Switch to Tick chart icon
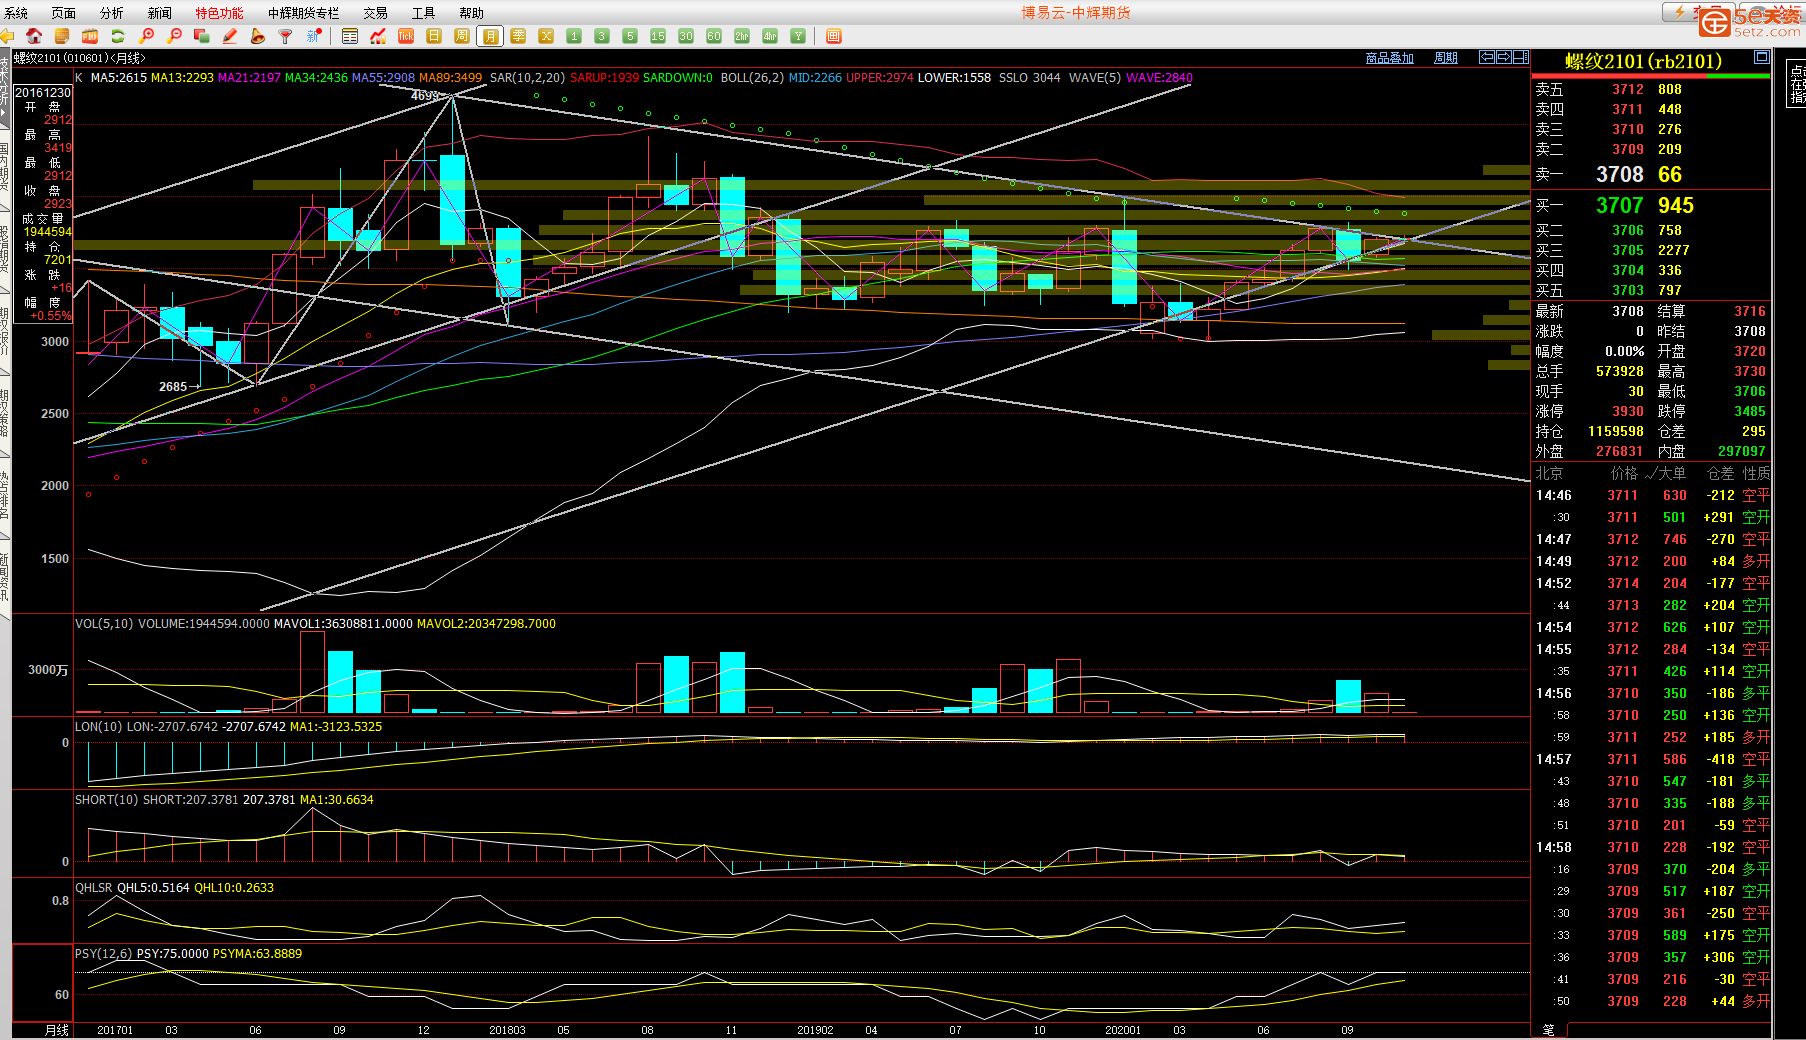1806x1040 pixels. tap(406, 36)
